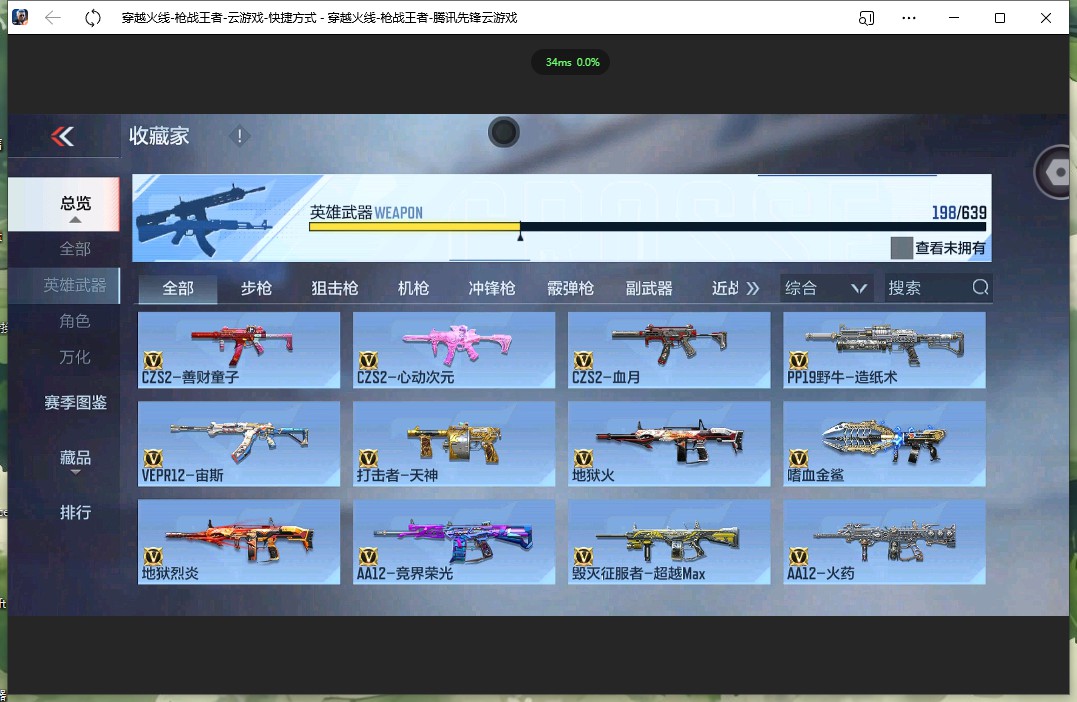Click the V badge on 地狱火

point(583,458)
